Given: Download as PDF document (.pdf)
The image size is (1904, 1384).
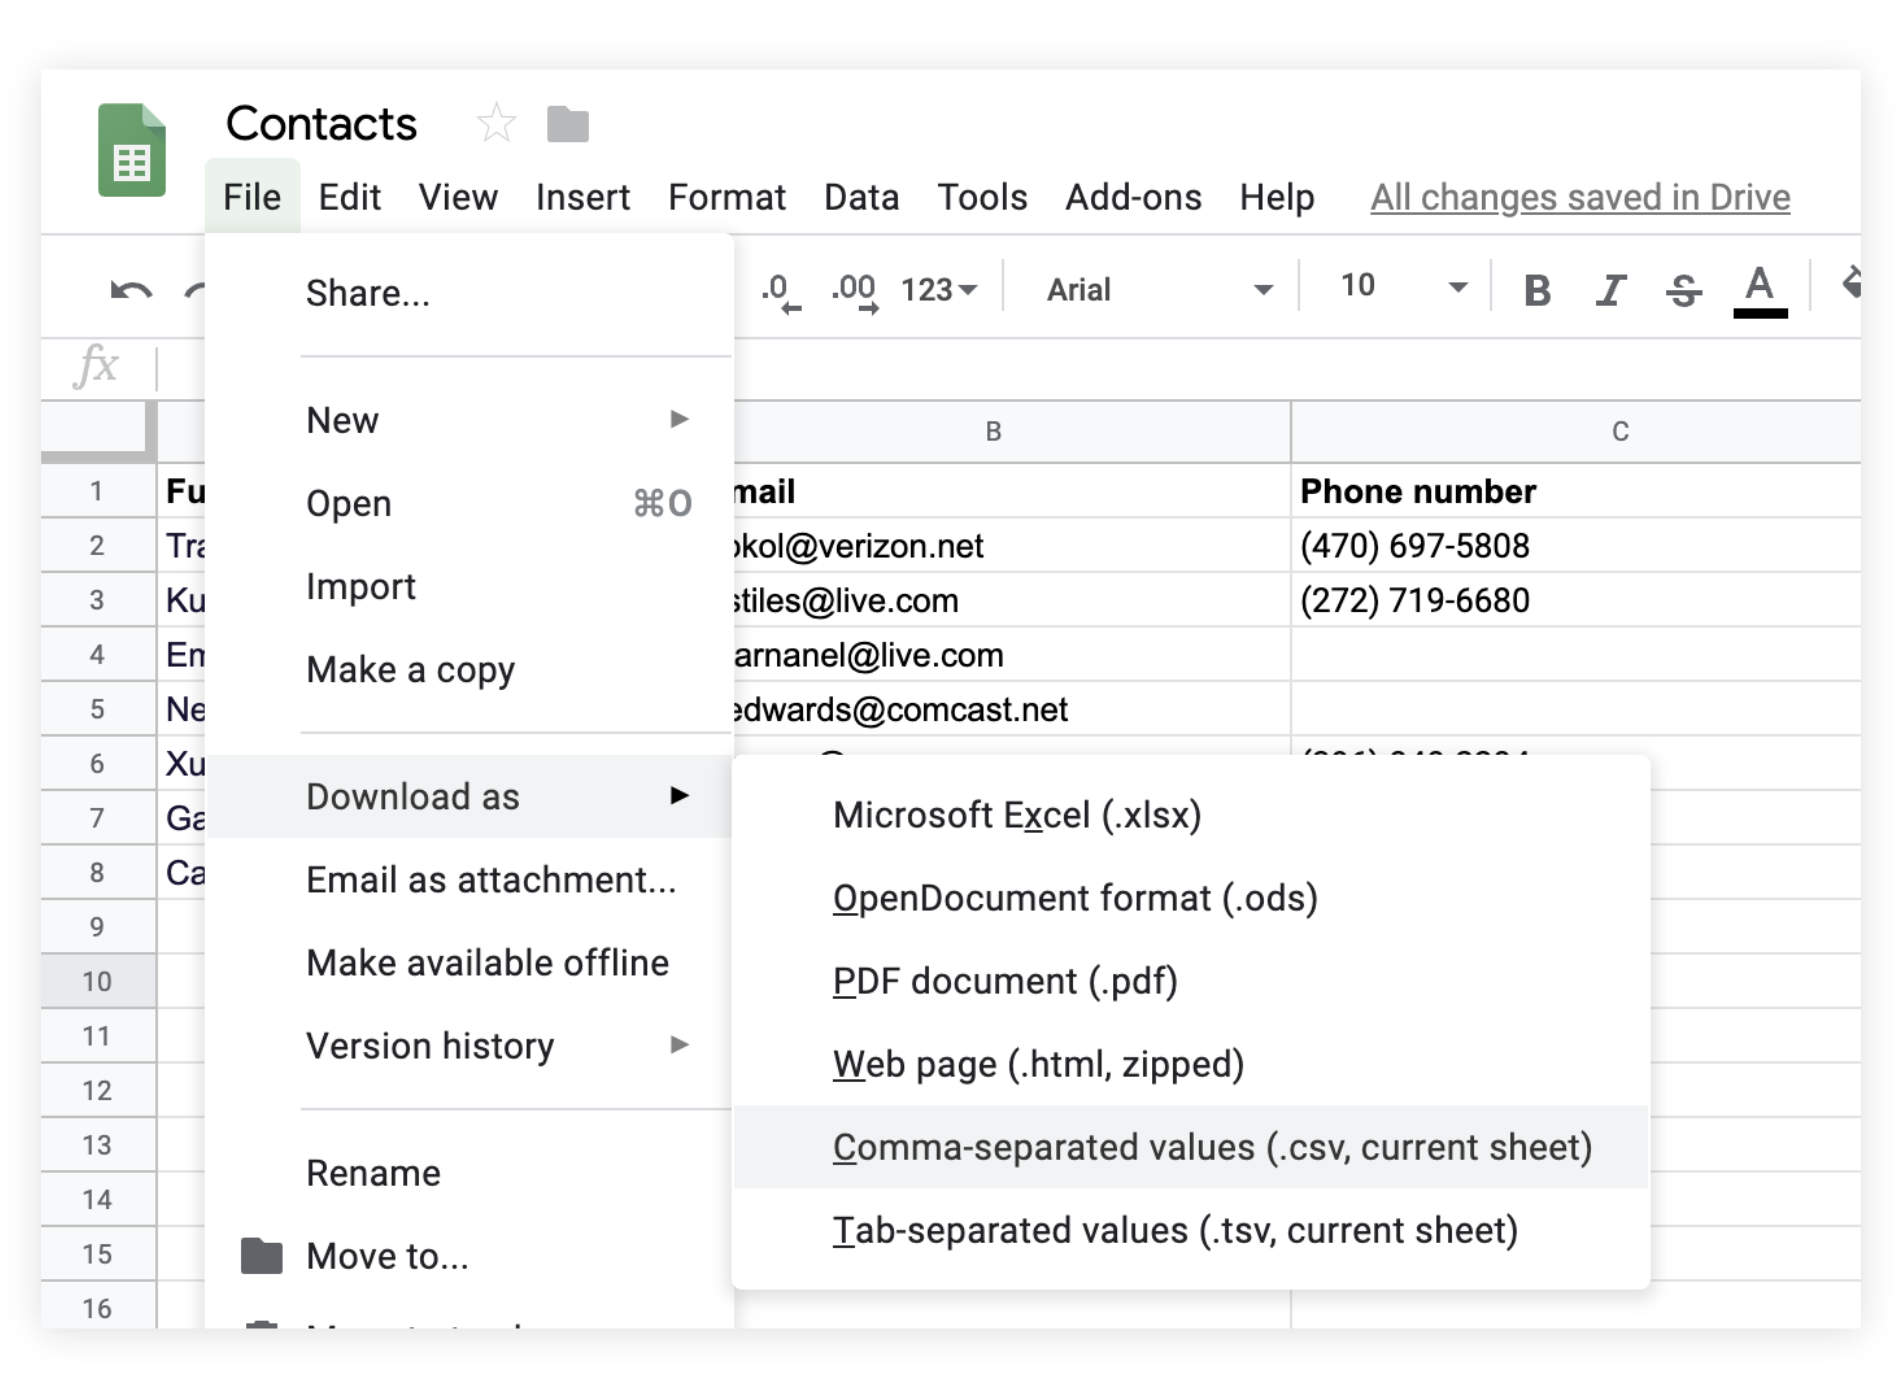Looking at the screenshot, I should tap(1190, 981).
